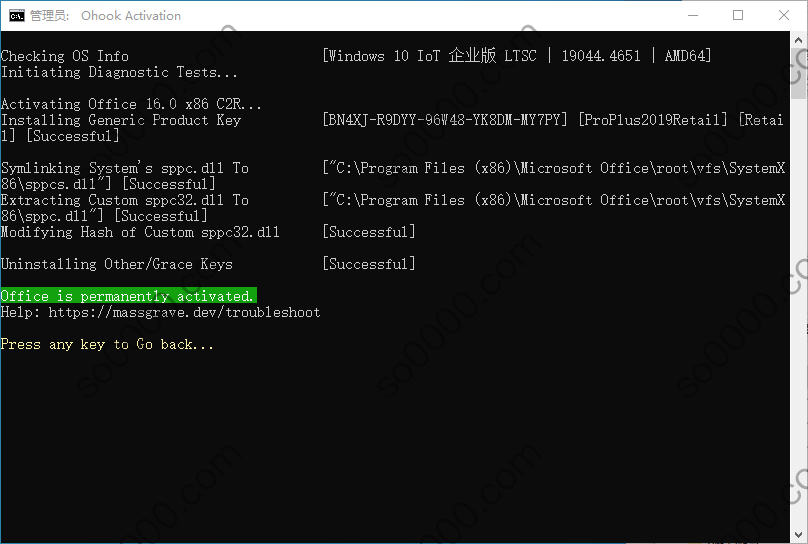Maximize the Ohook Activation window
The image size is (808, 544).
[738, 15]
